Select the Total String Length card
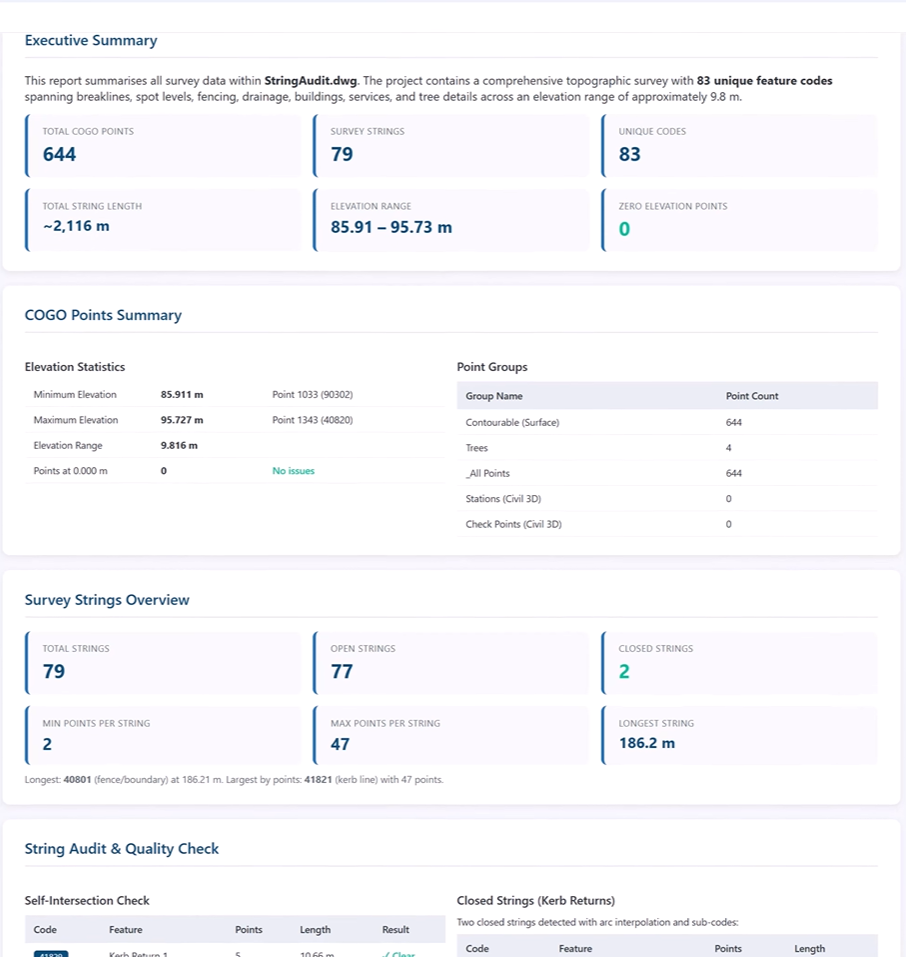The image size is (906, 957). tap(163, 220)
